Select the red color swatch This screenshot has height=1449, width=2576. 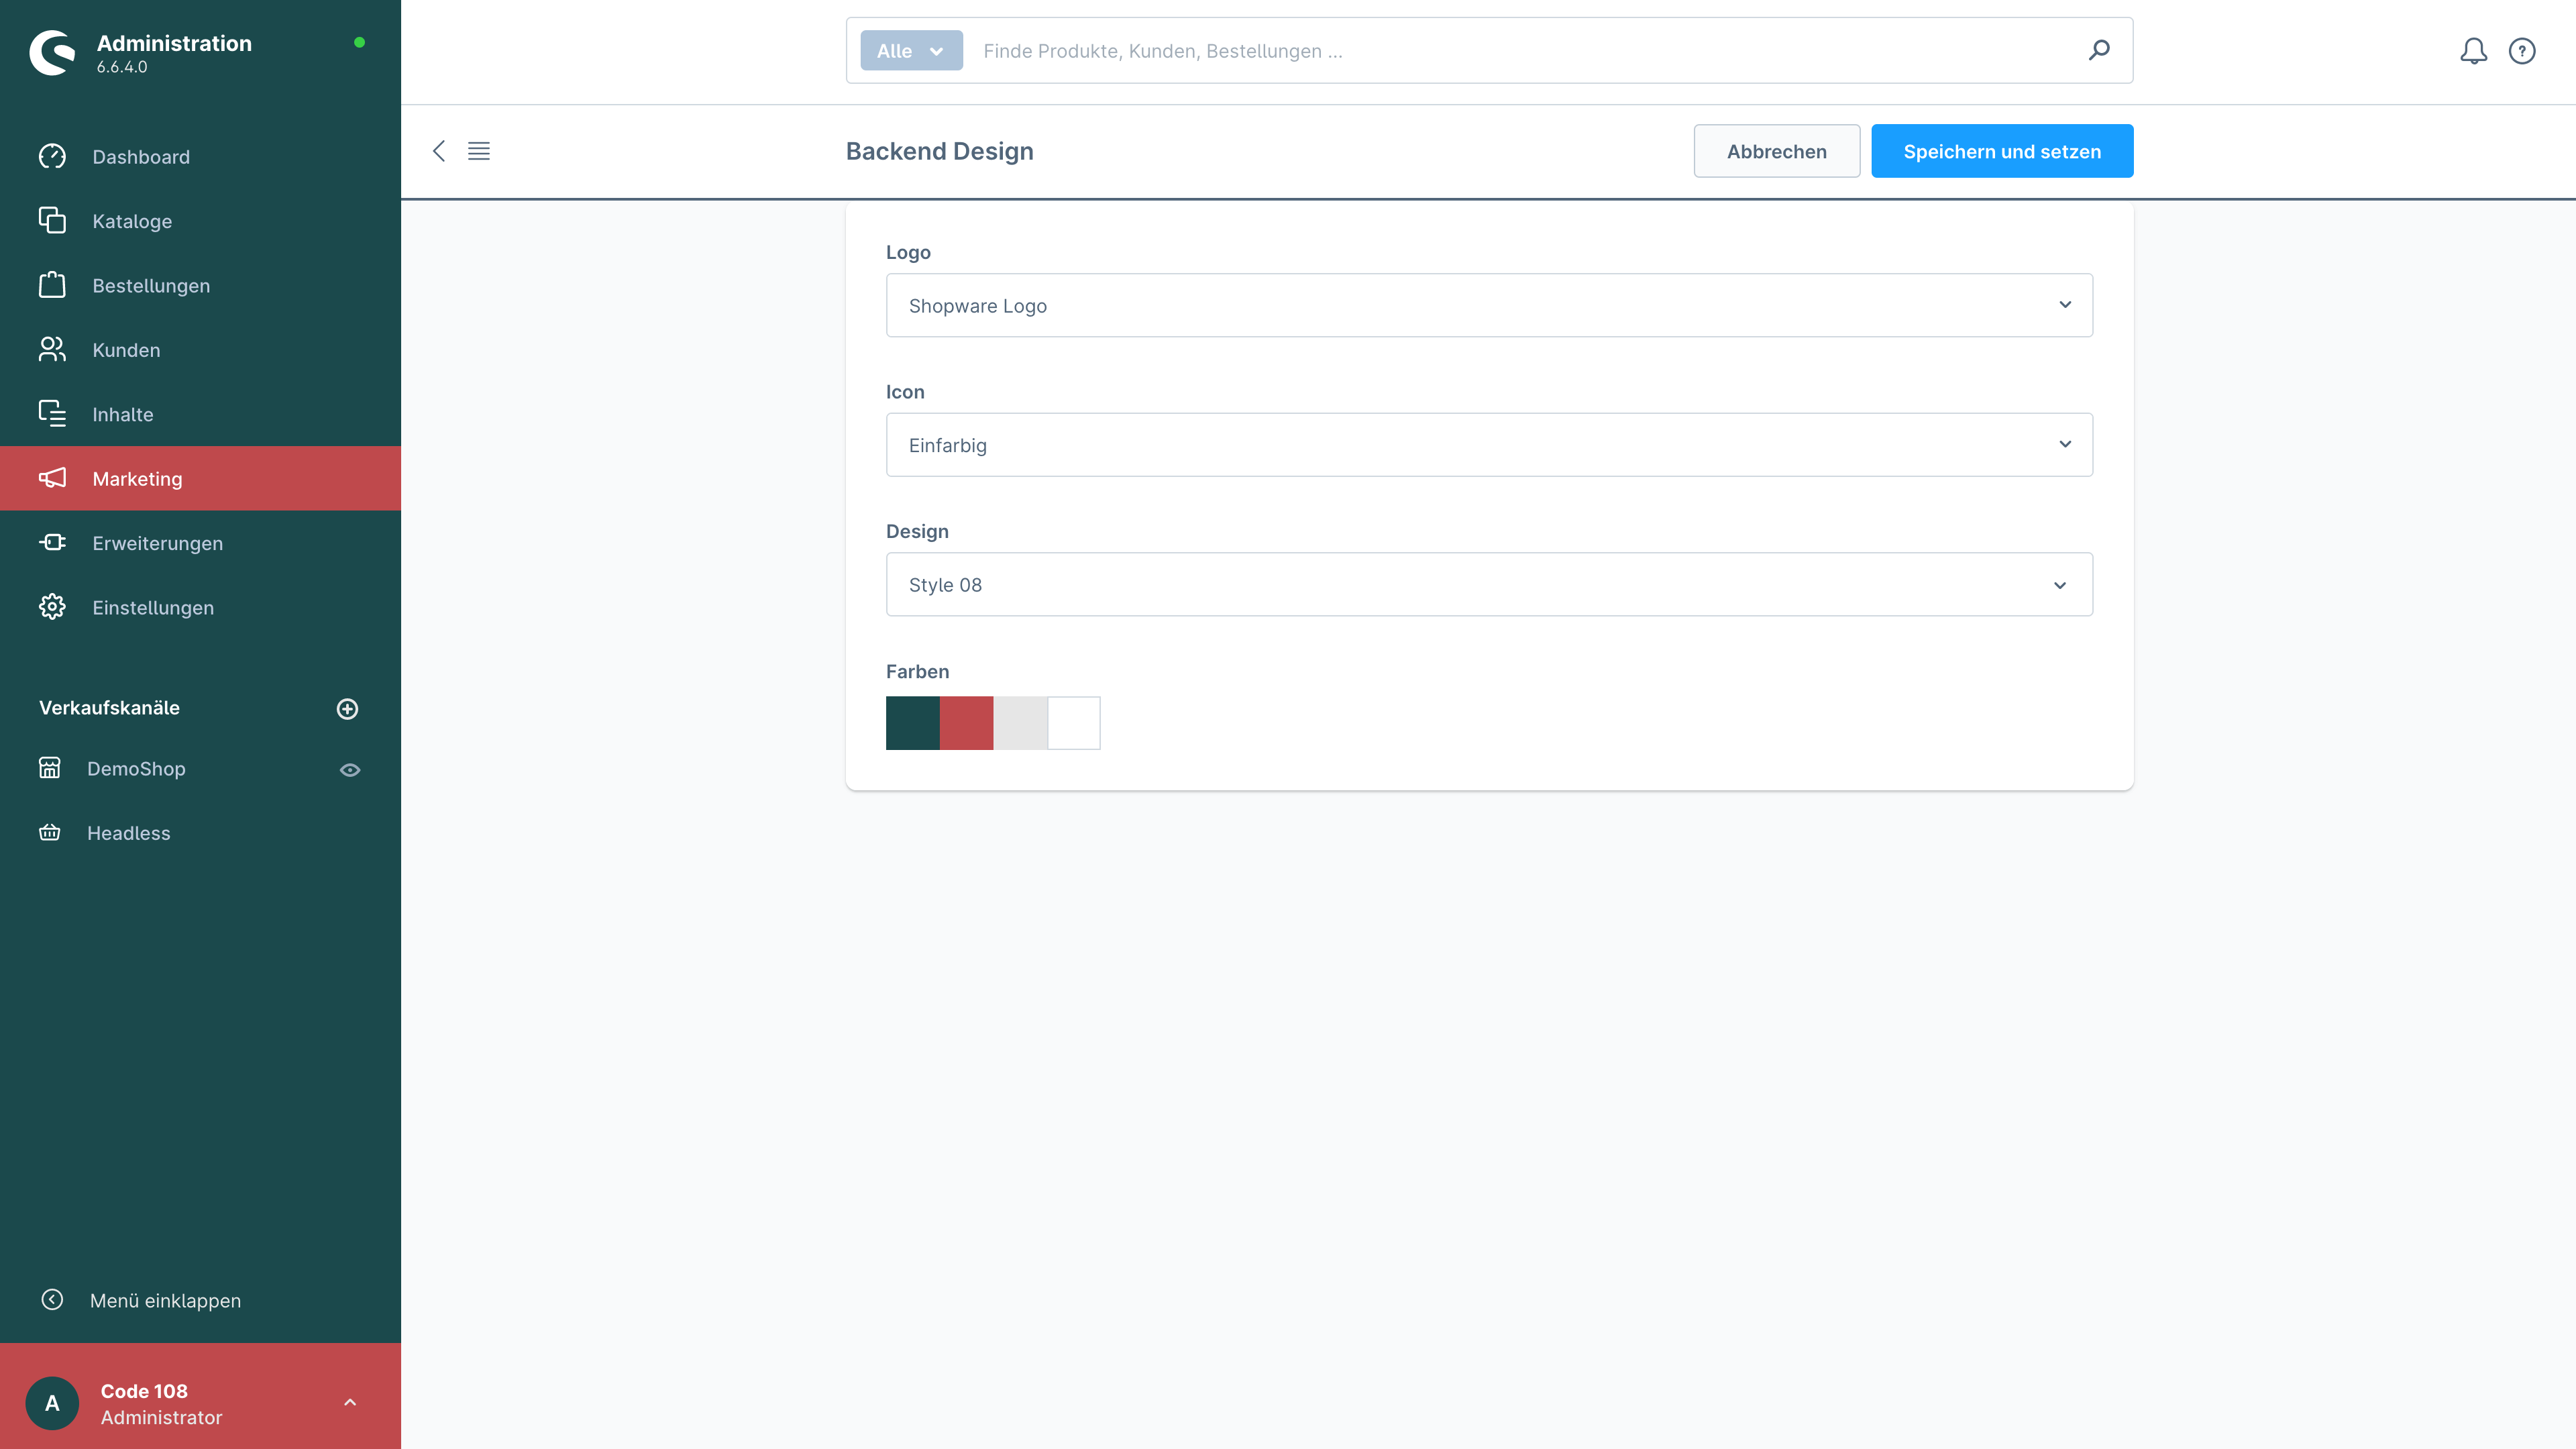pos(966,723)
